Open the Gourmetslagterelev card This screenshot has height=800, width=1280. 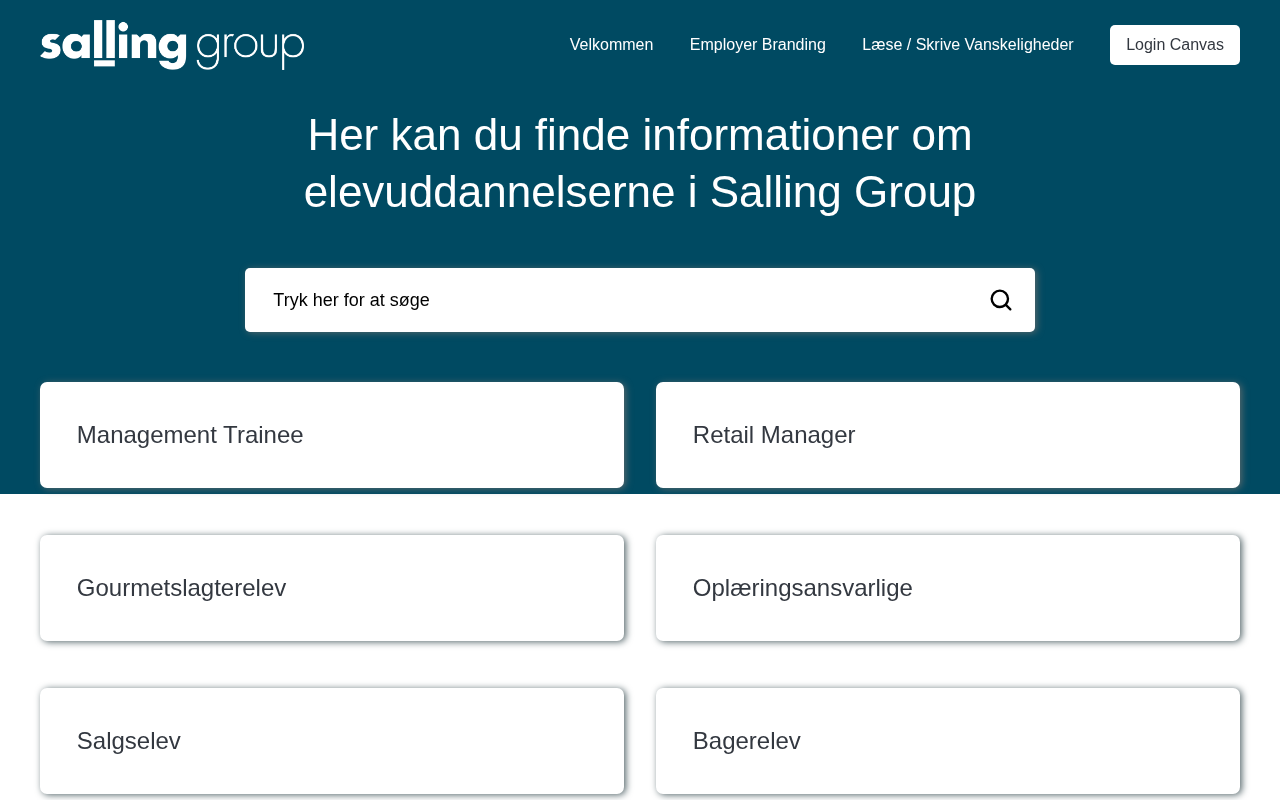coord(332,588)
